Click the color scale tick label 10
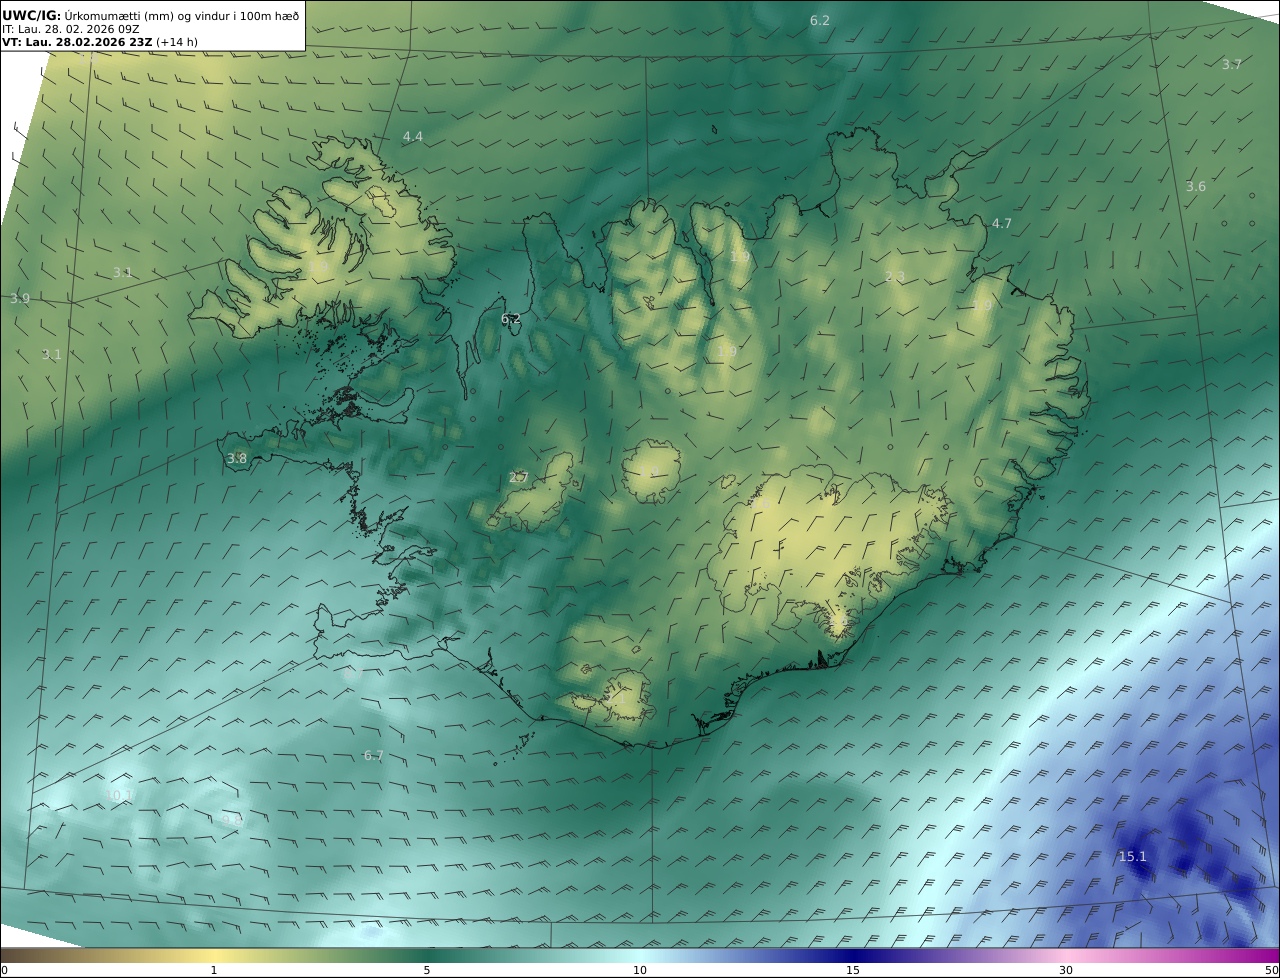The width and height of the screenshot is (1280, 978). 640,970
